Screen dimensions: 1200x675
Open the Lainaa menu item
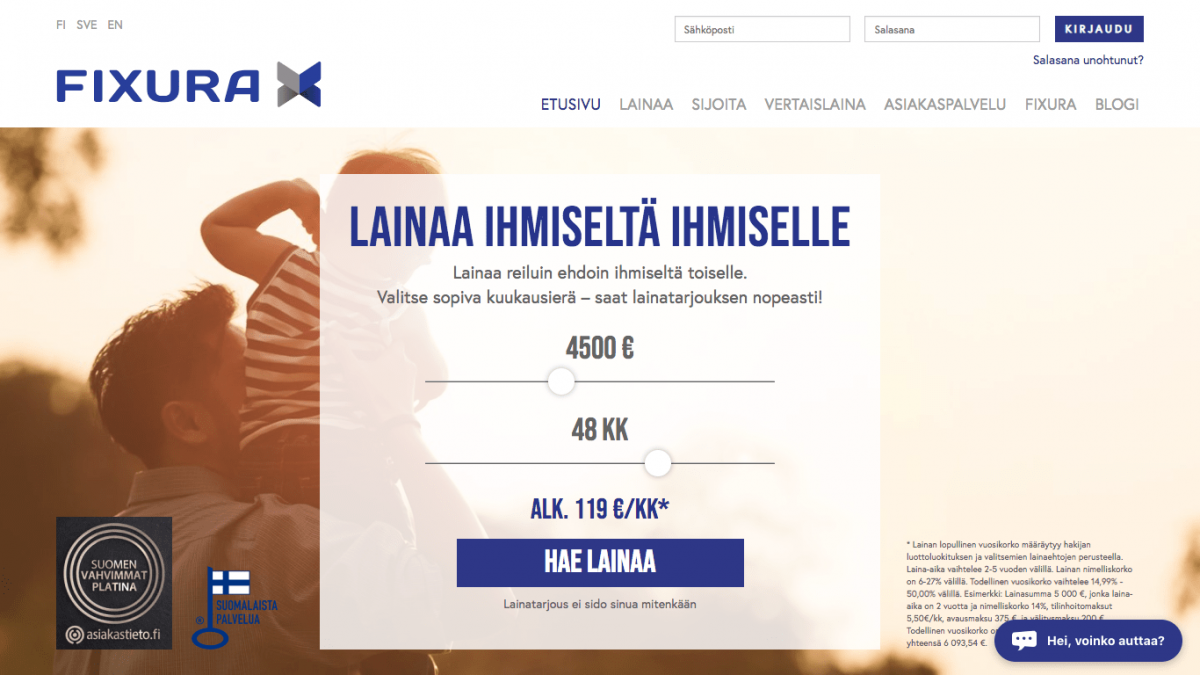pos(646,104)
